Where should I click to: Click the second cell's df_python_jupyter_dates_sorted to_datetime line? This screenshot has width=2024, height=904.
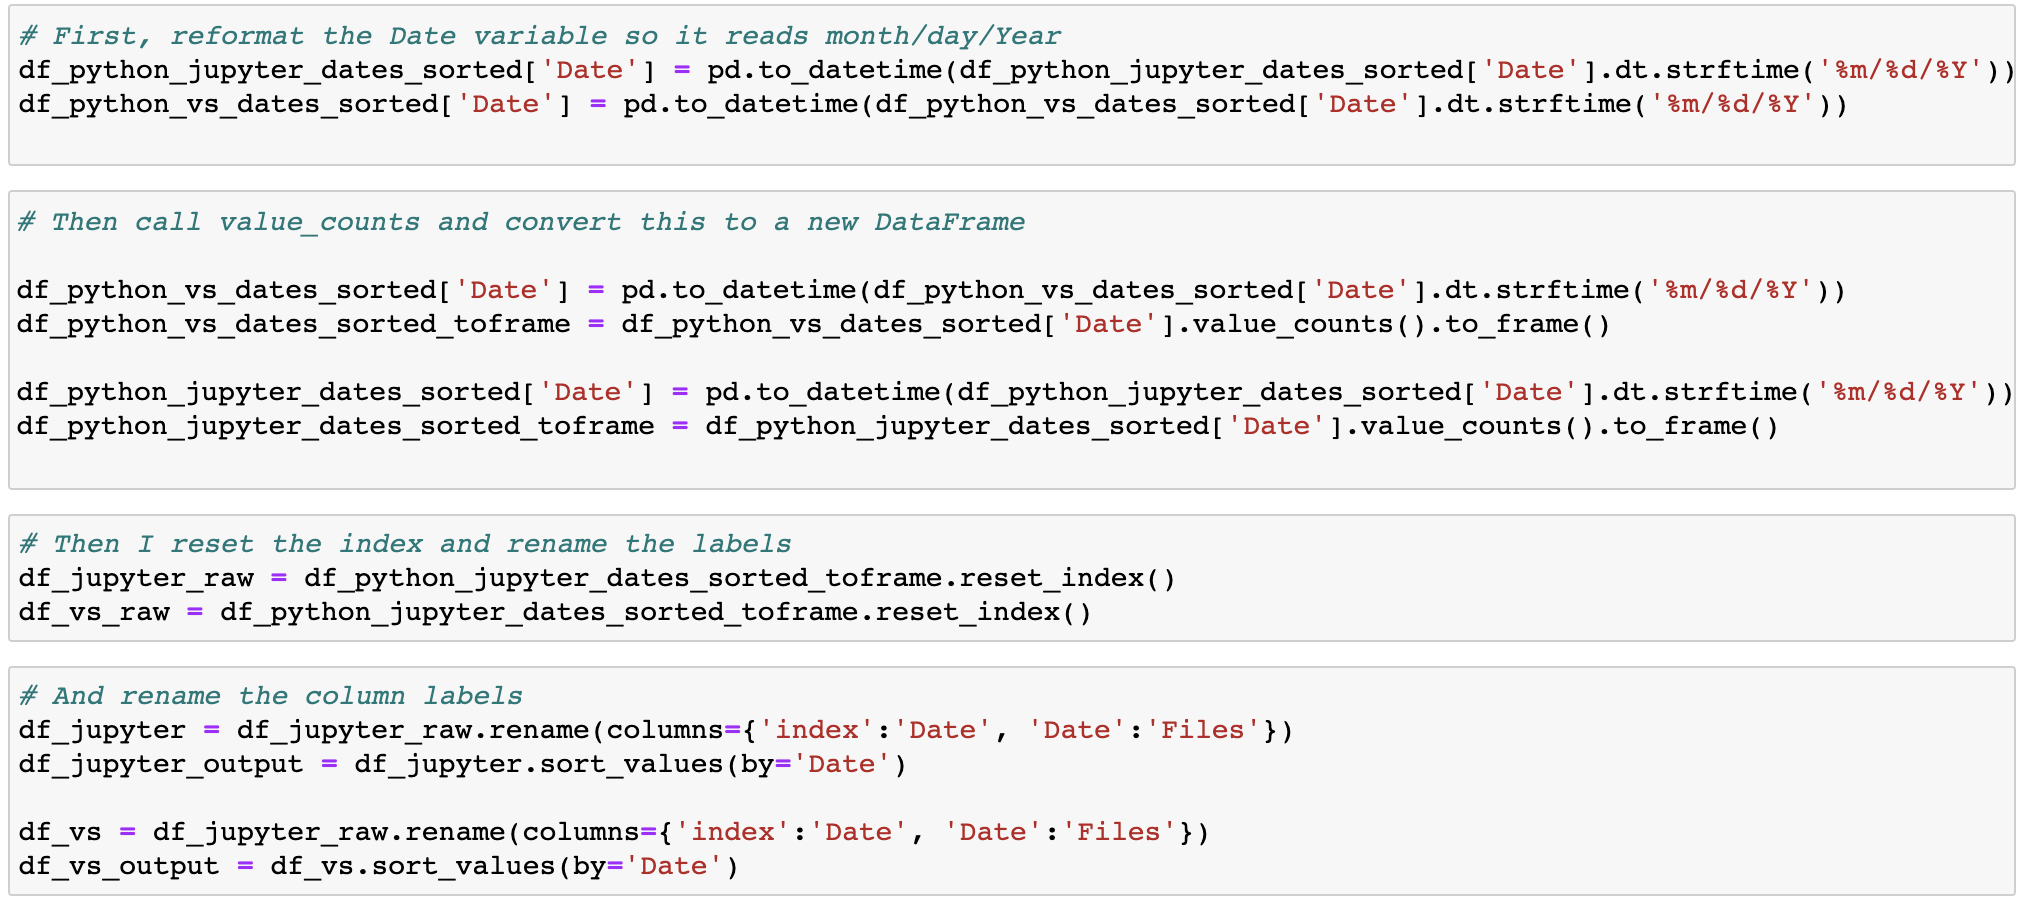click(1015, 392)
